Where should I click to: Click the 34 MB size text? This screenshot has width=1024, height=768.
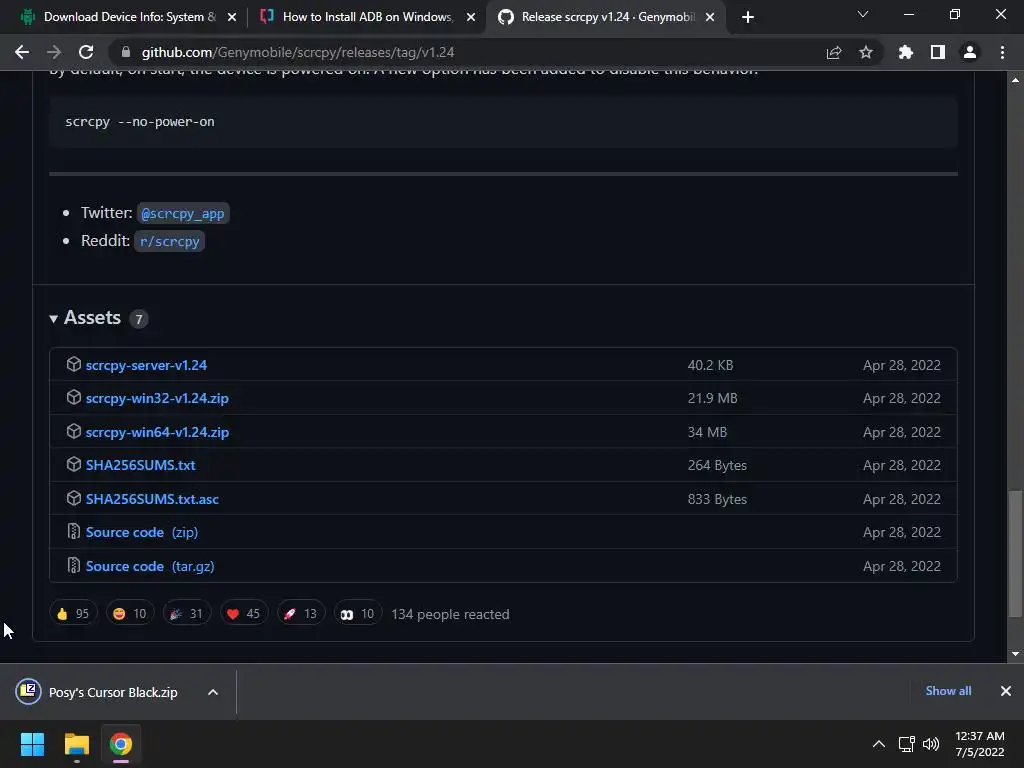[707, 432]
